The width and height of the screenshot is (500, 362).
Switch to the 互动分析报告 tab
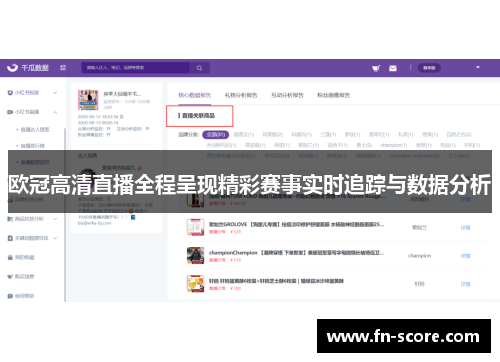(x=287, y=95)
